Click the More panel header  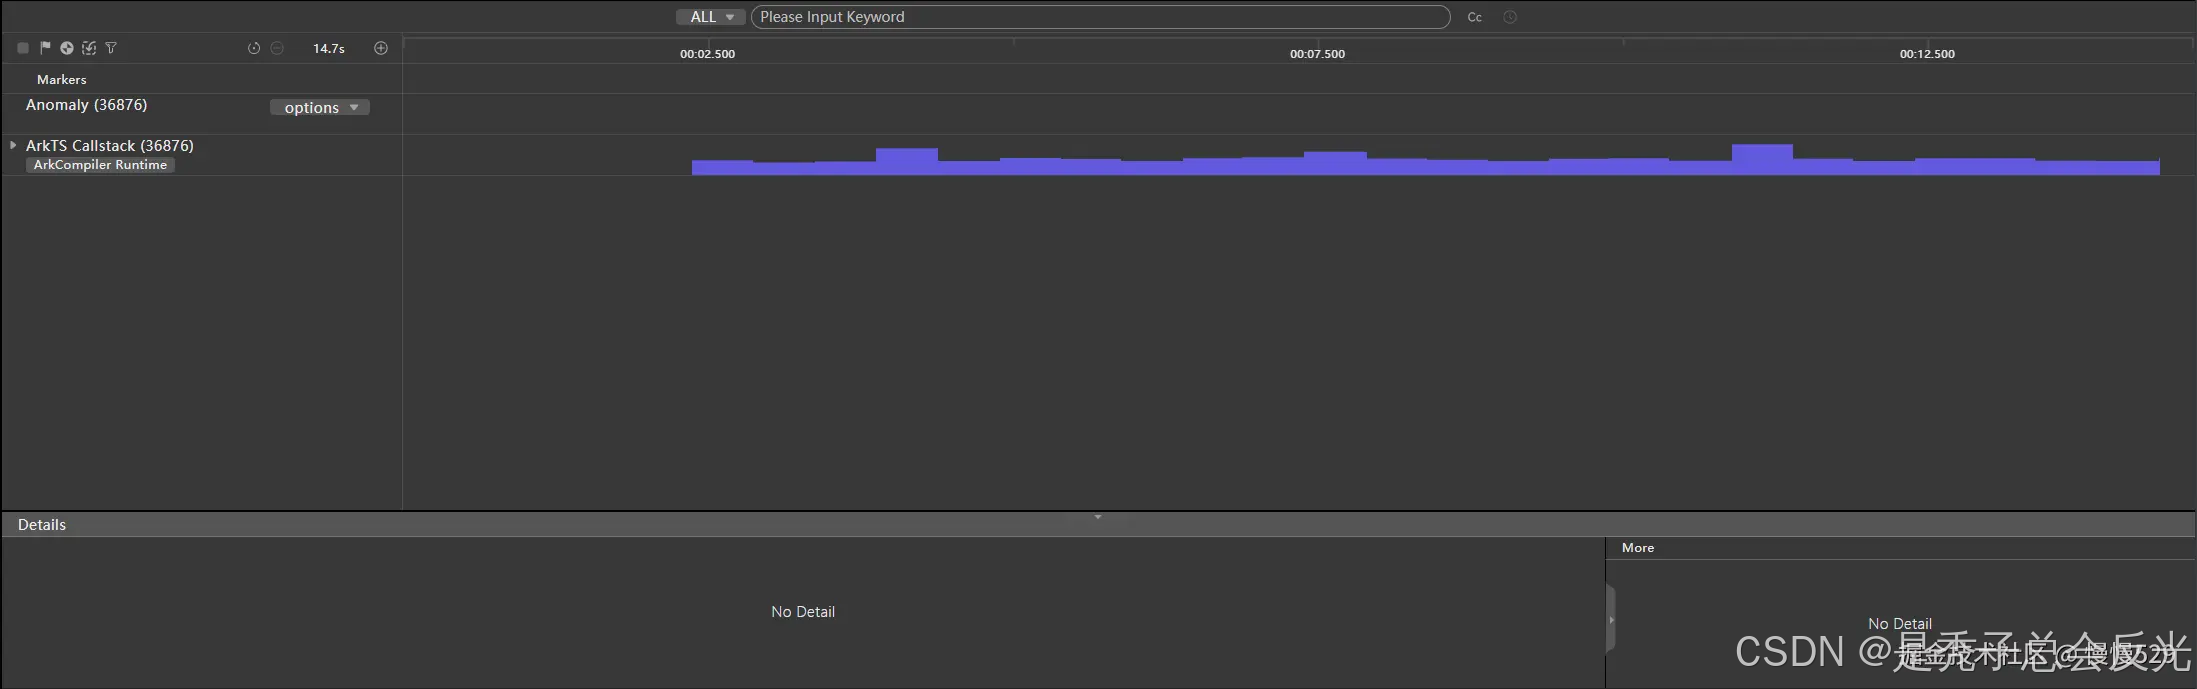click(x=1638, y=548)
